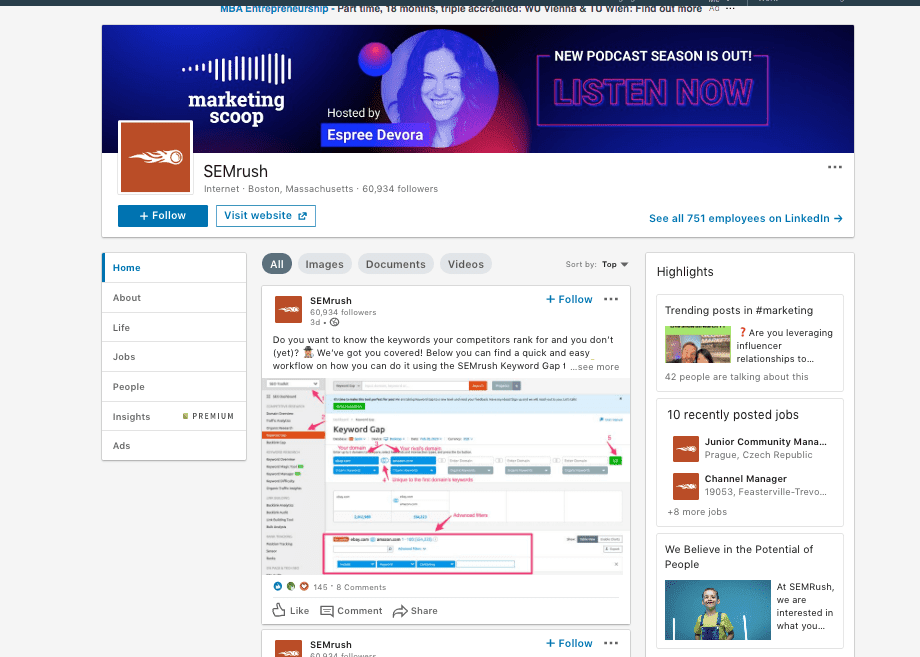
Task: Click the SEMrush name on the first post
Action: [331, 300]
